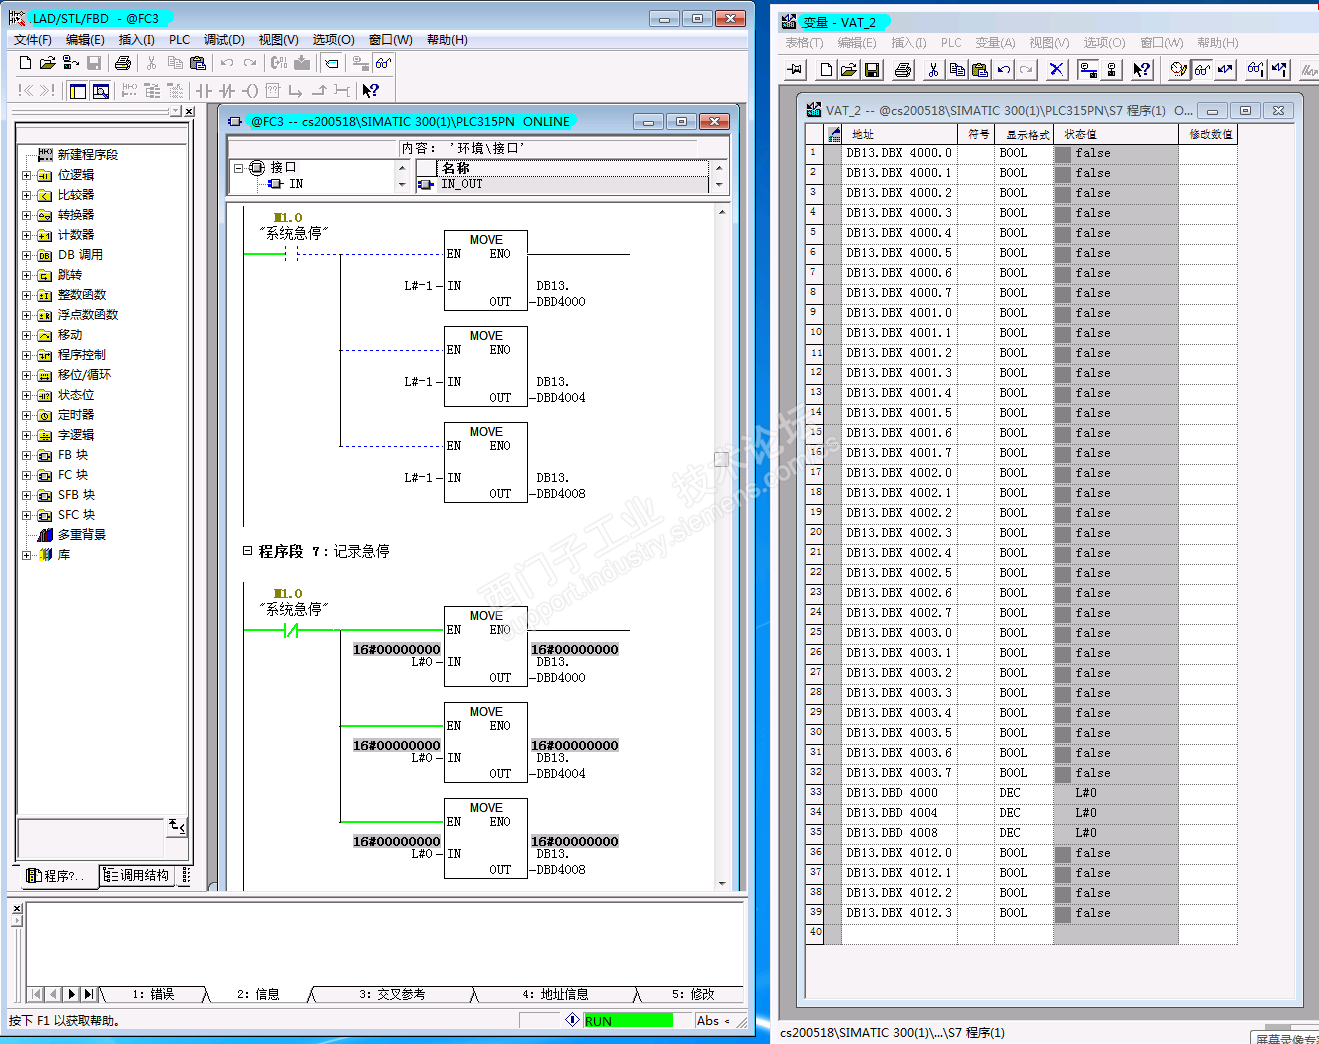Open the 调试(D) menu
Viewport: 1319px width, 1044px height.
click(224, 40)
